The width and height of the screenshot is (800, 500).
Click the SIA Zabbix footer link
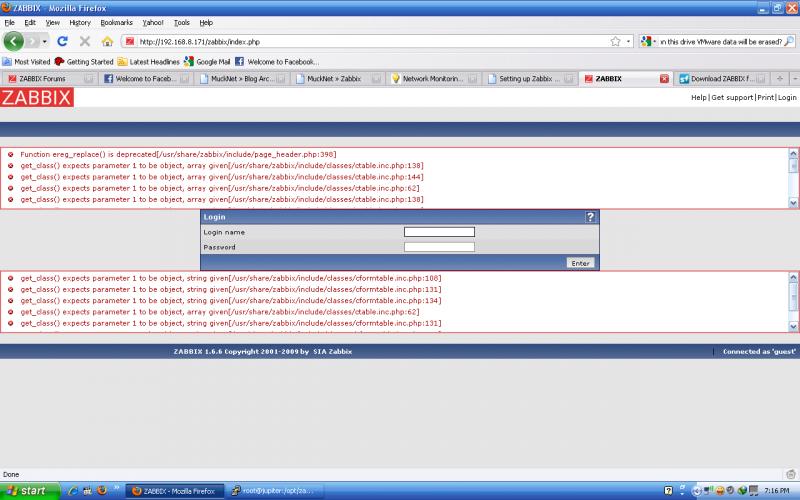click(x=332, y=352)
